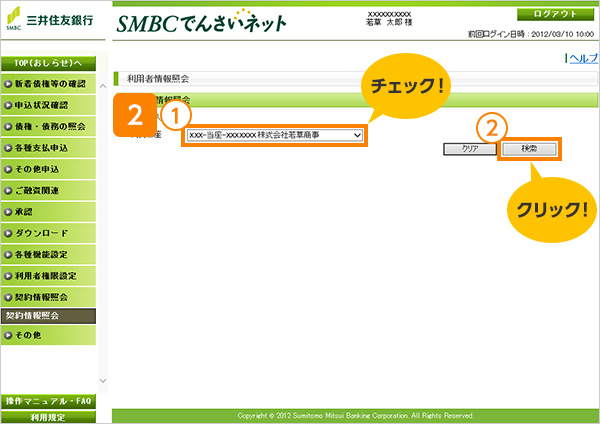Open 新着債権等の確認 menu
600x424 pixels.
[48, 84]
